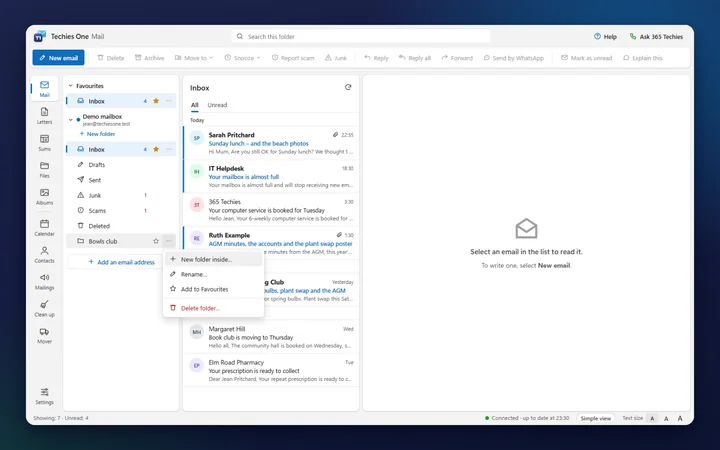The height and width of the screenshot is (450, 720).
Task: Open the Mail section in sidebar
Action: pyautogui.click(x=45, y=89)
